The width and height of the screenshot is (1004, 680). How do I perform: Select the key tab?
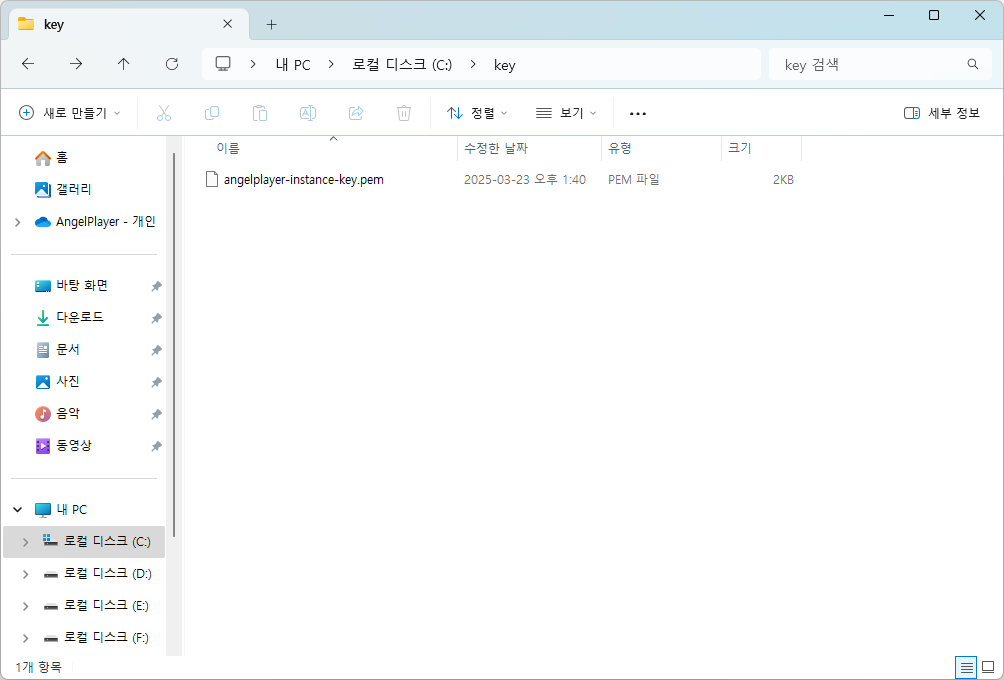[x=128, y=24]
